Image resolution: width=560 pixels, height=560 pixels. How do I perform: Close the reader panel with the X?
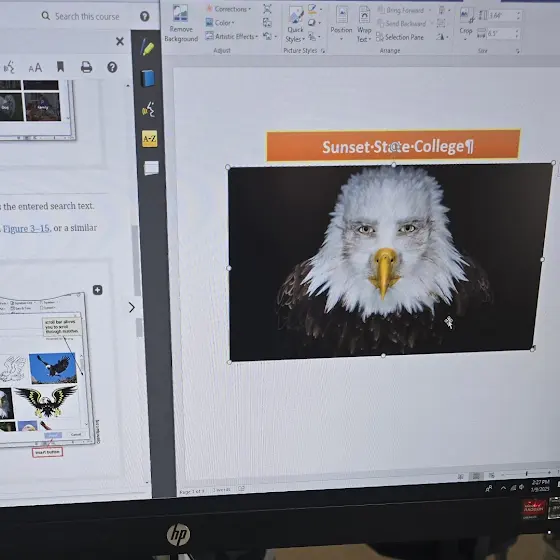[120, 41]
